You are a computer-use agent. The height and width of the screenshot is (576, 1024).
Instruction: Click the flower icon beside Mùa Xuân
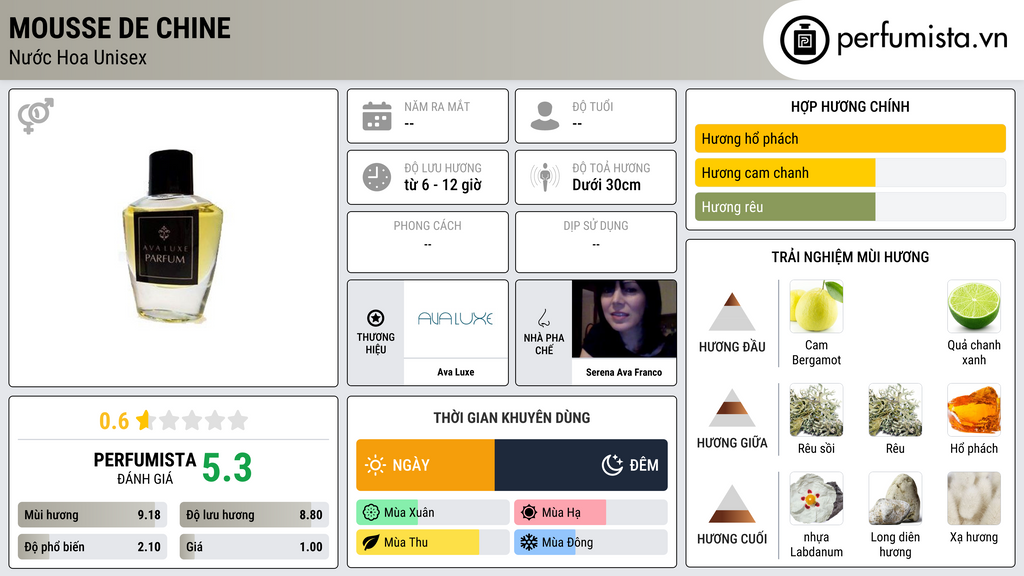[371, 513]
